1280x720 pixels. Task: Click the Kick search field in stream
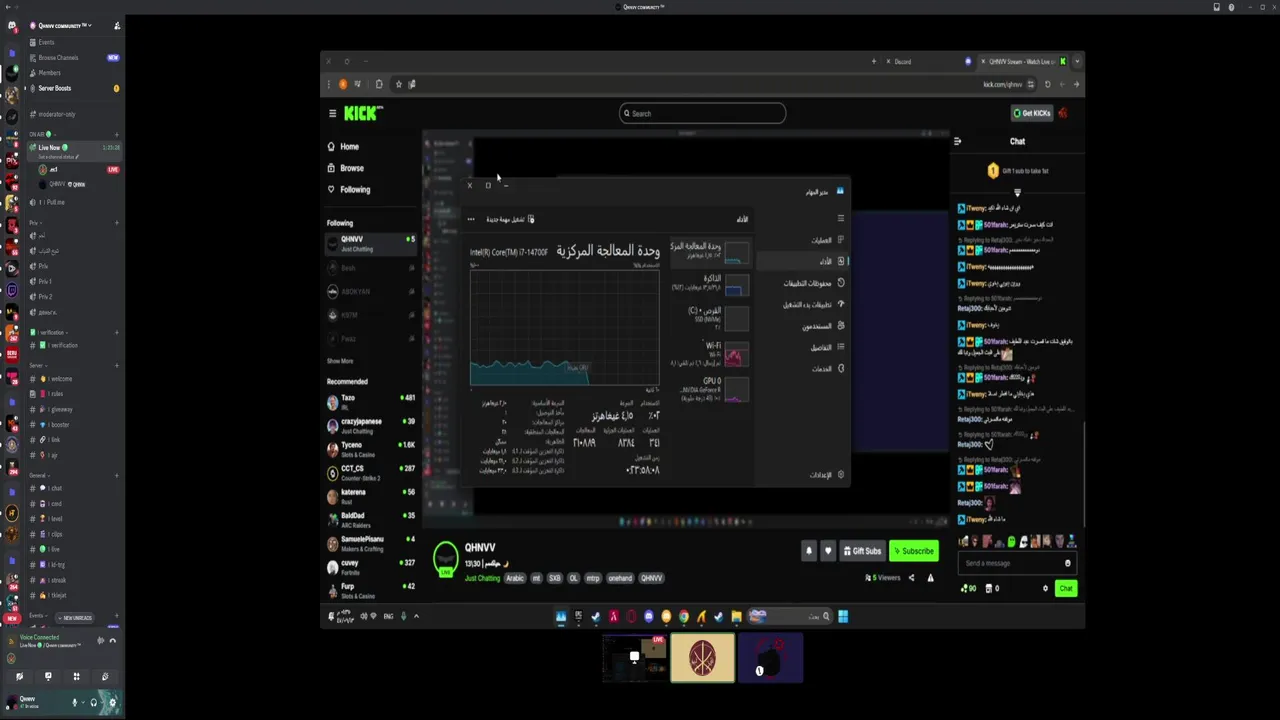702,113
